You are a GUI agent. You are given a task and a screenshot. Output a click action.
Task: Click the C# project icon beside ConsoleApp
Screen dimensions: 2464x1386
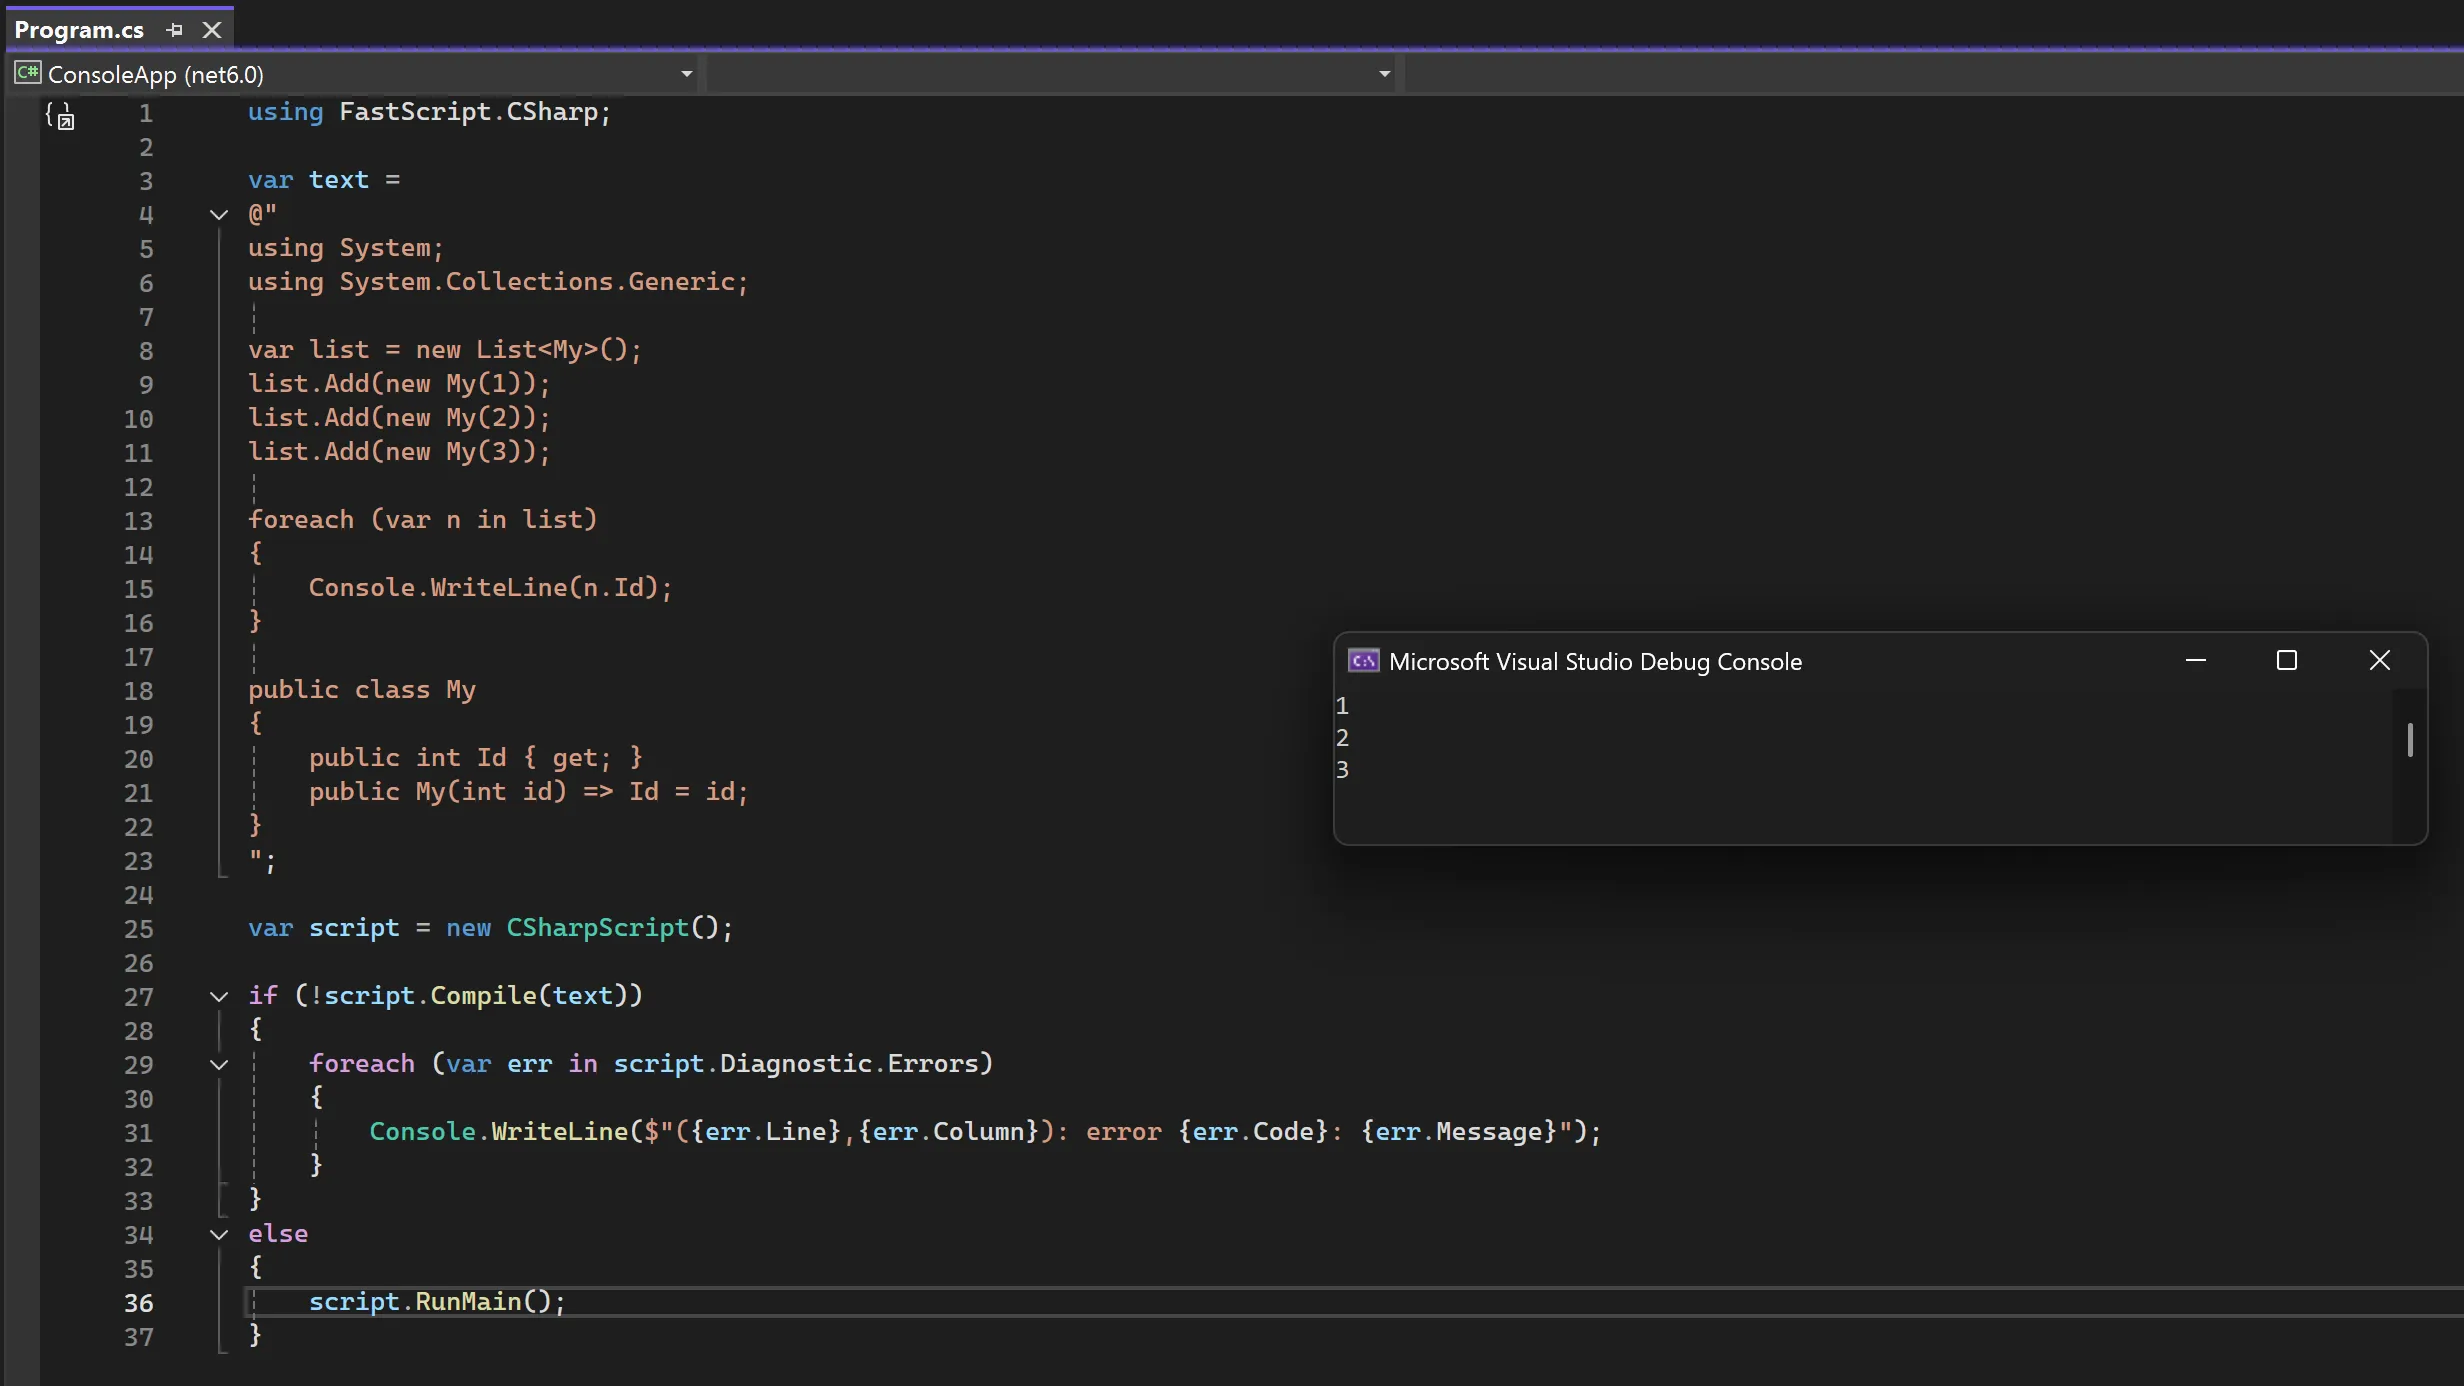pos(27,73)
